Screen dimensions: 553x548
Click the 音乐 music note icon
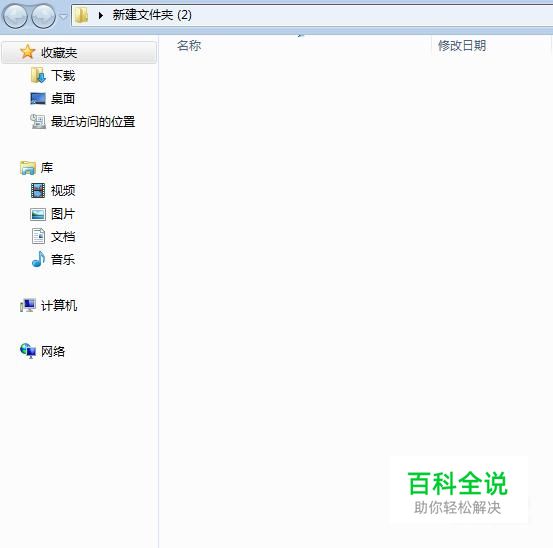tap(38, 259)
